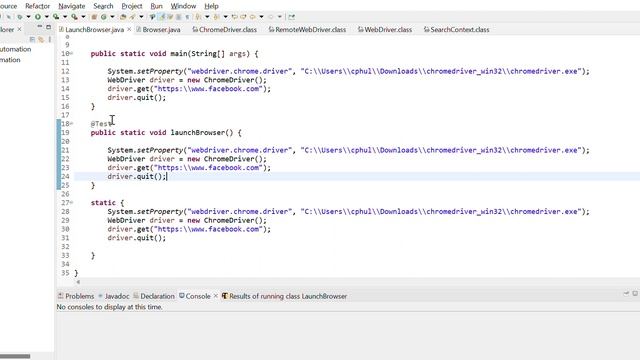Screen dimensions: 640x360
Task: Collapse the static block fold at line 27
Action: tap(71, 202)
